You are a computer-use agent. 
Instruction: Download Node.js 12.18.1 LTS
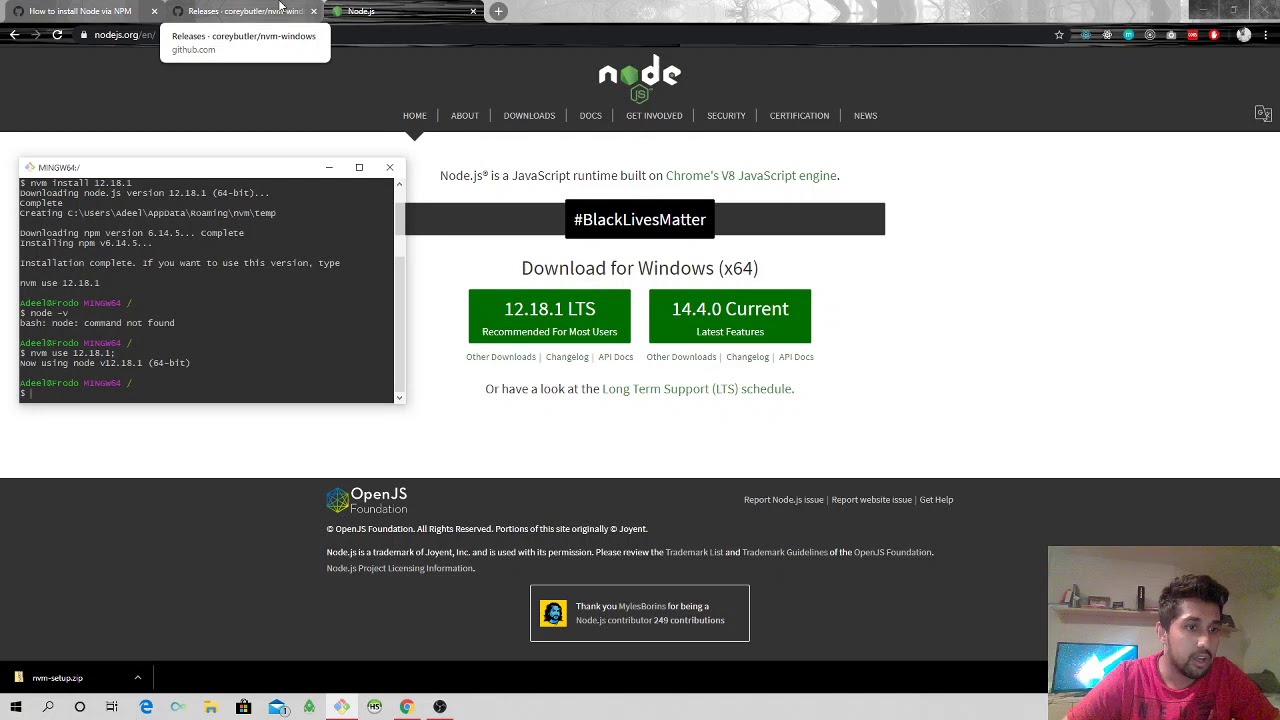550,317
